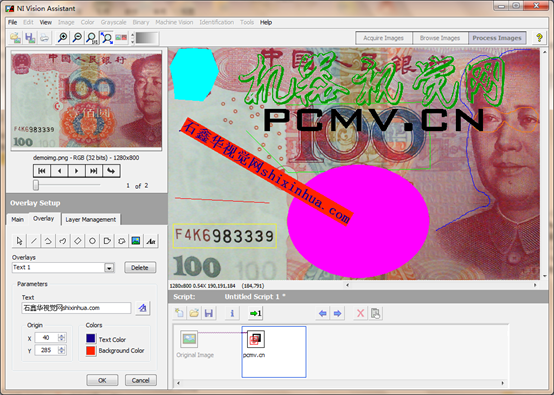Click the zoom in magnifier icon
This screenshot has width=554, height=395.
coord(63,38)
